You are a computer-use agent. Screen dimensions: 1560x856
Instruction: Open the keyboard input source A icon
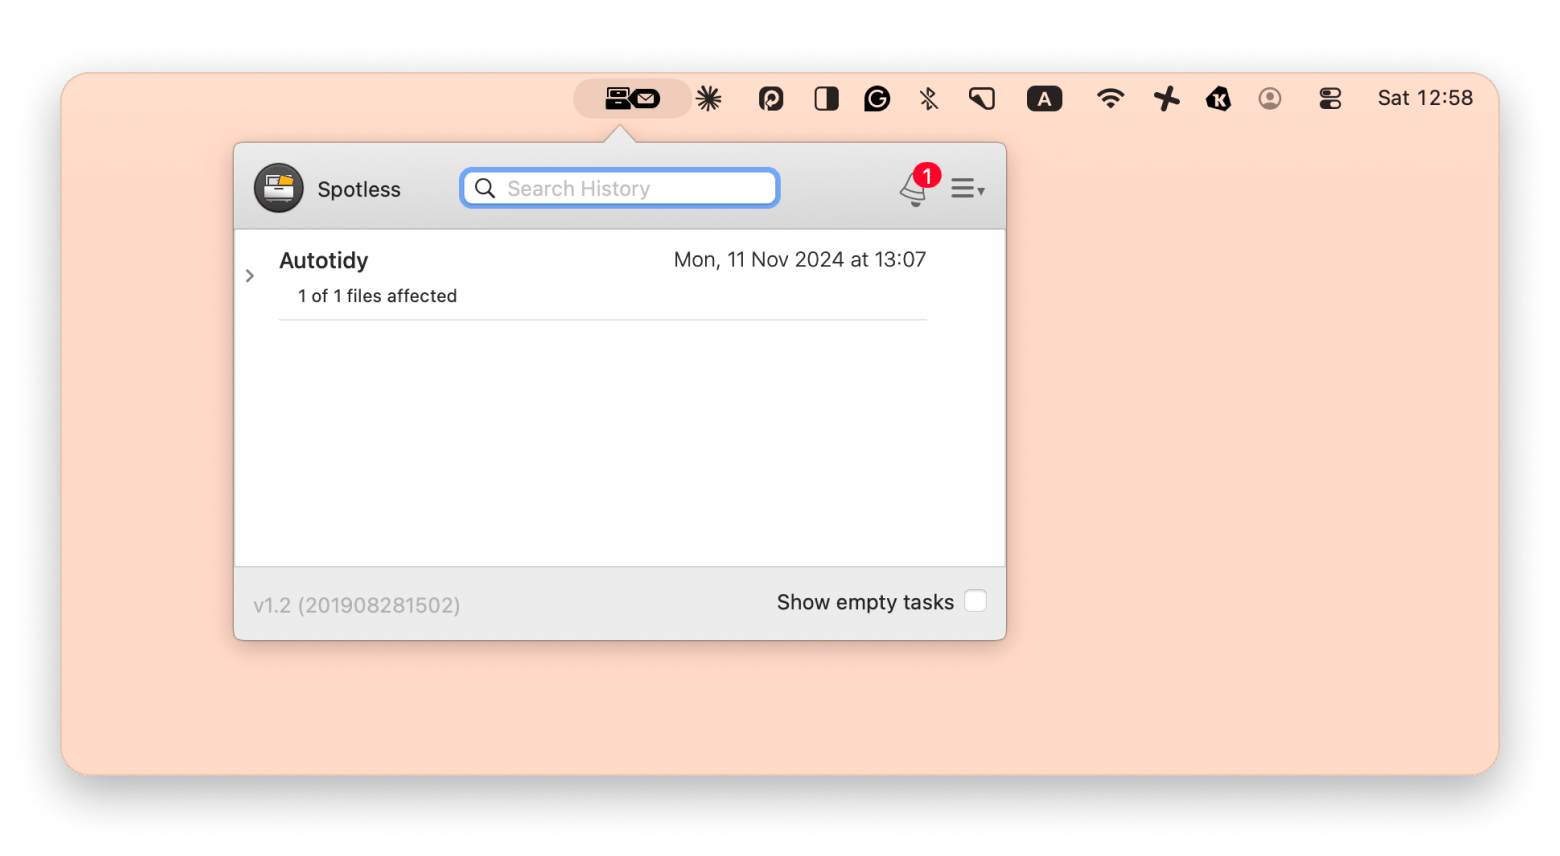click(x=1044, y=98)
